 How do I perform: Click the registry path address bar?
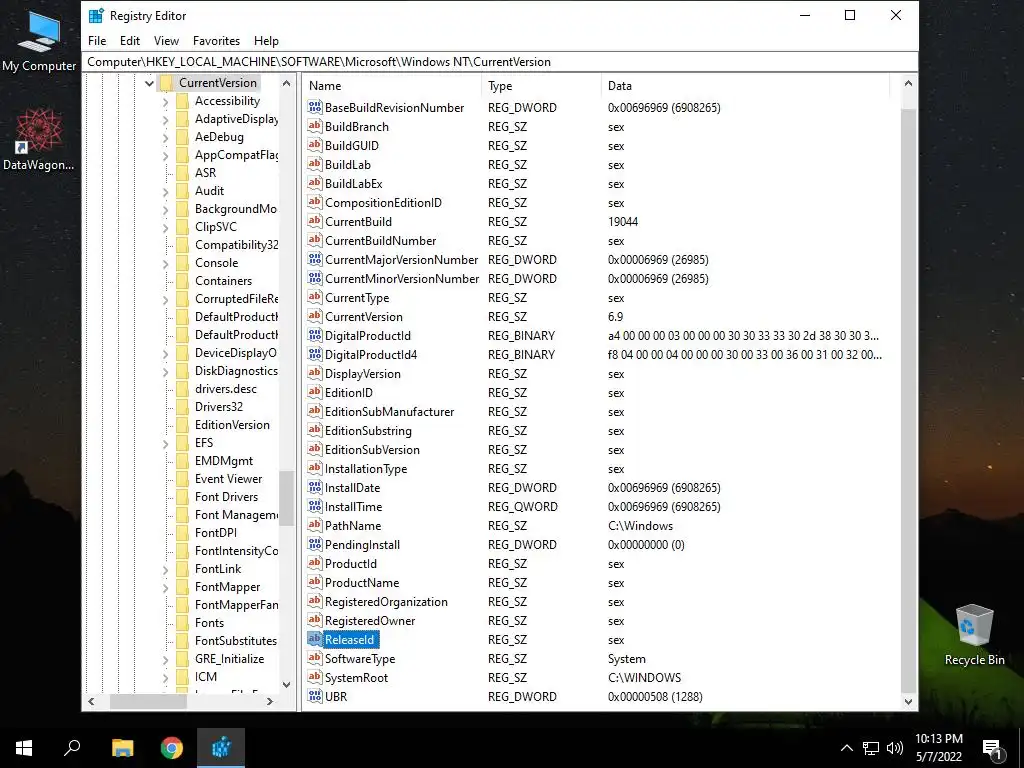500,62
